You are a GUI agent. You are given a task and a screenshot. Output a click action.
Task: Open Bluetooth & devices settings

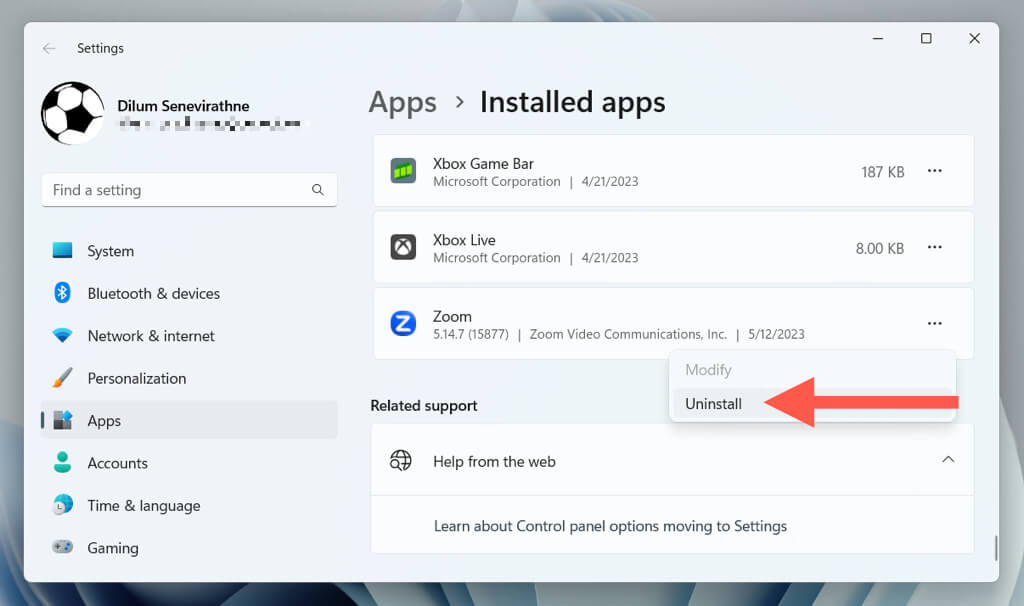tap(189, 293)
